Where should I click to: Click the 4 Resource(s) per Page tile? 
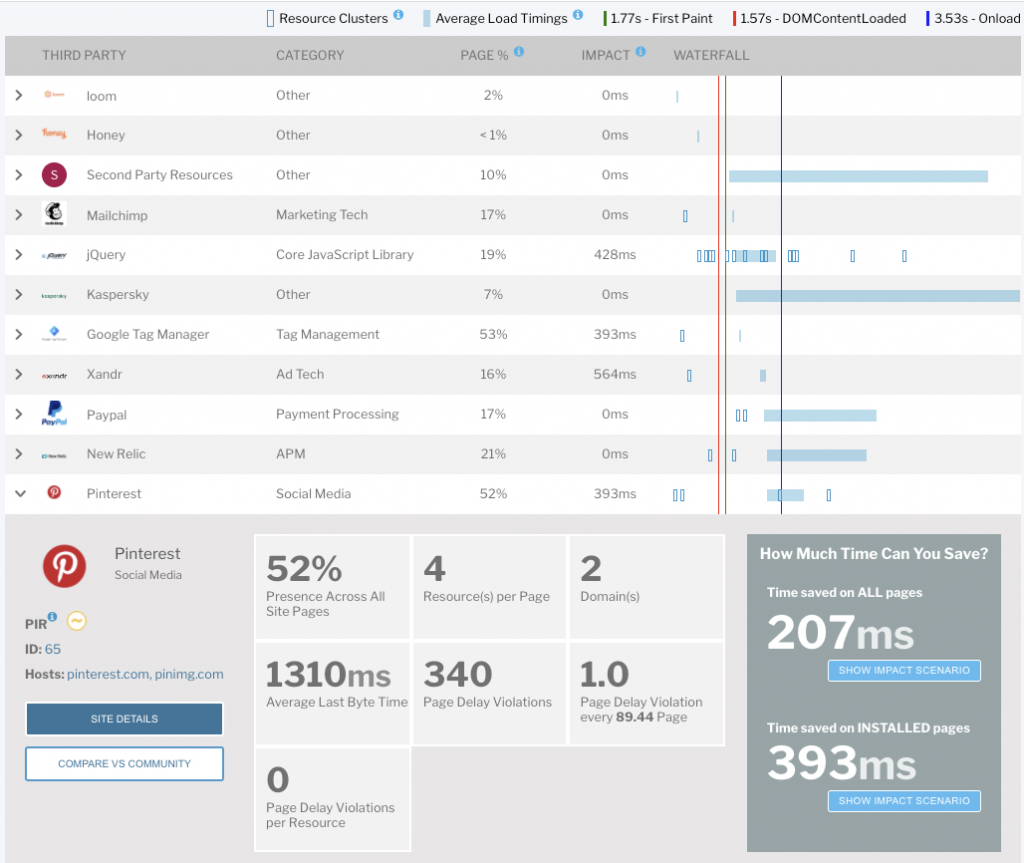click(x=489, y=587)
